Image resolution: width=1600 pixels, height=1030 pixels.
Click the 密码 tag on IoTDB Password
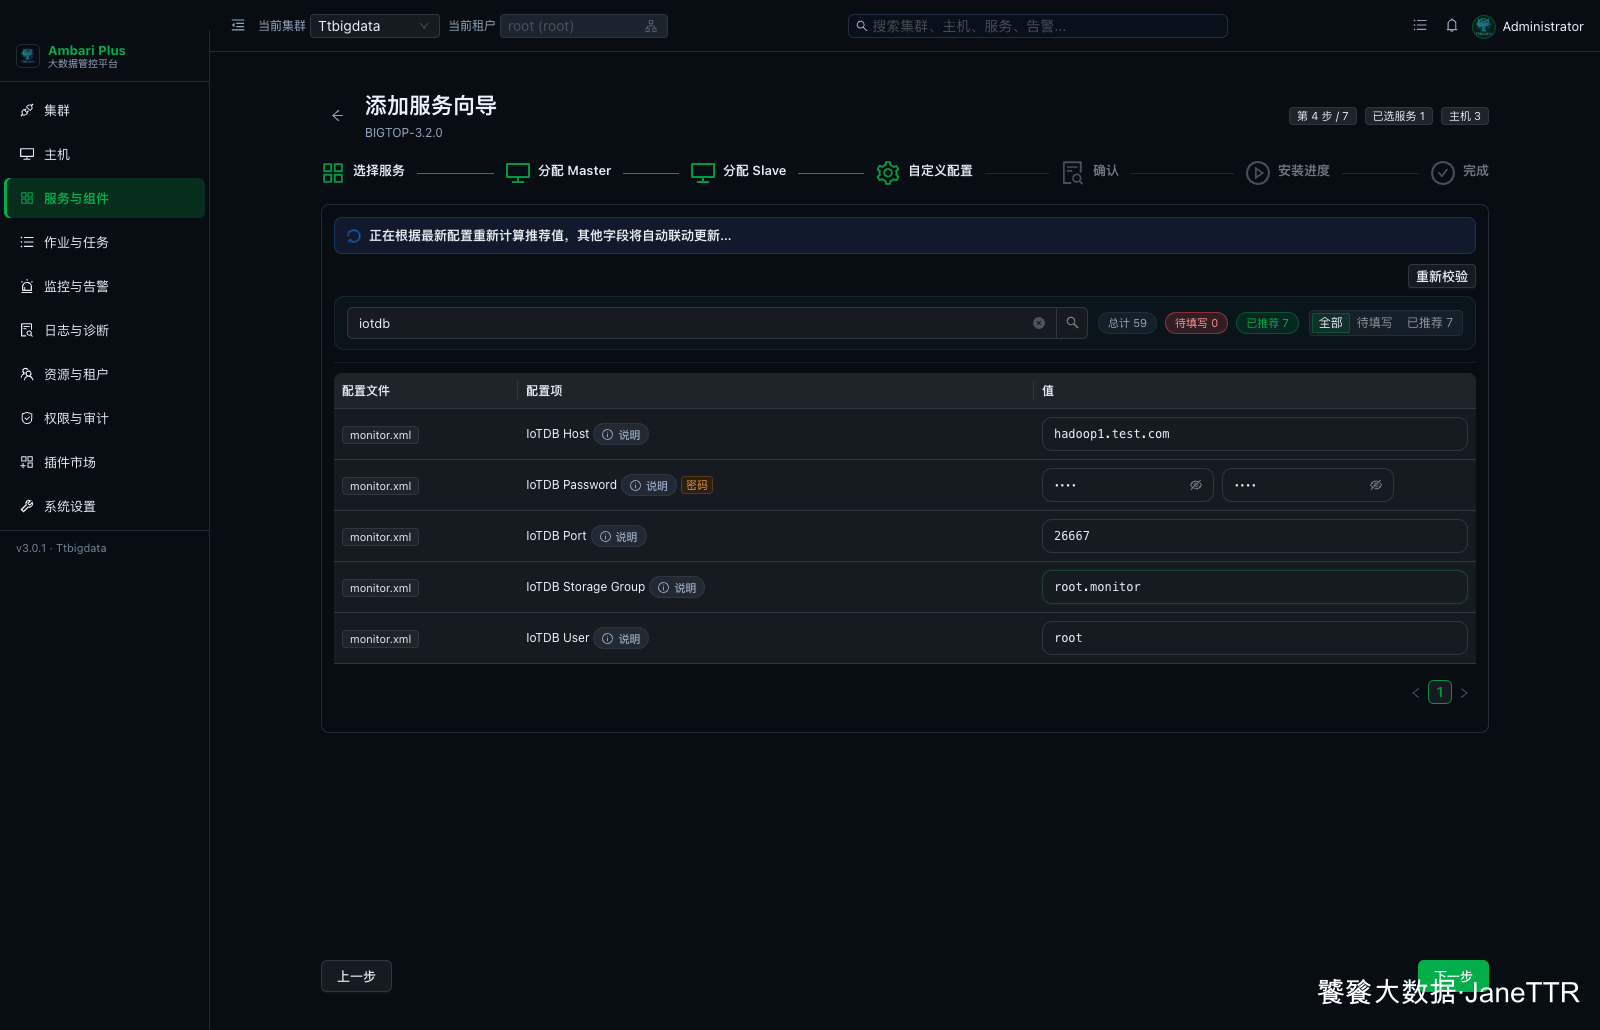point(697,485)
